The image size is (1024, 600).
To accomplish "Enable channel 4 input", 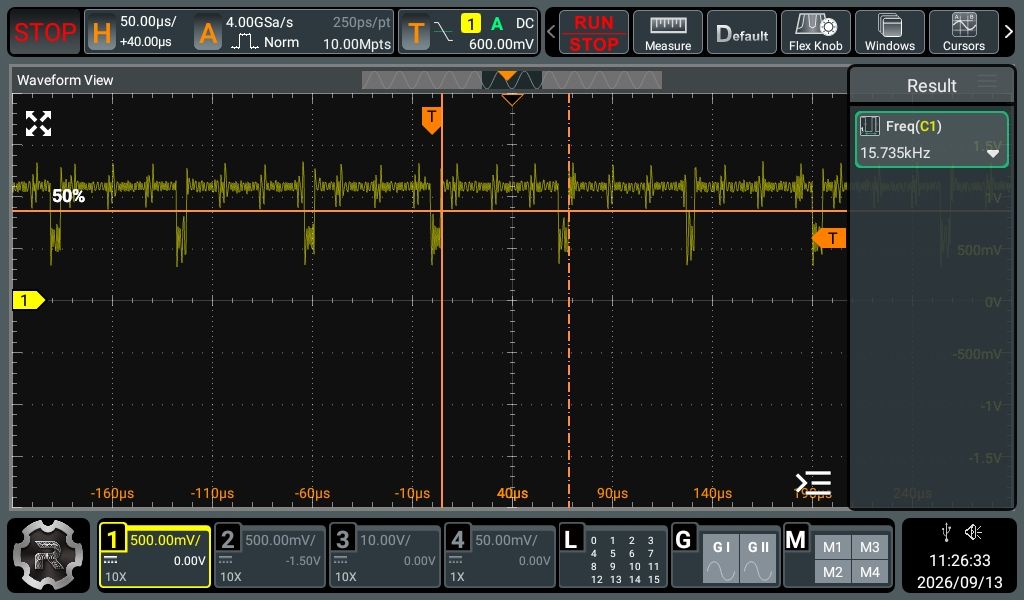I will coord(500,556).
